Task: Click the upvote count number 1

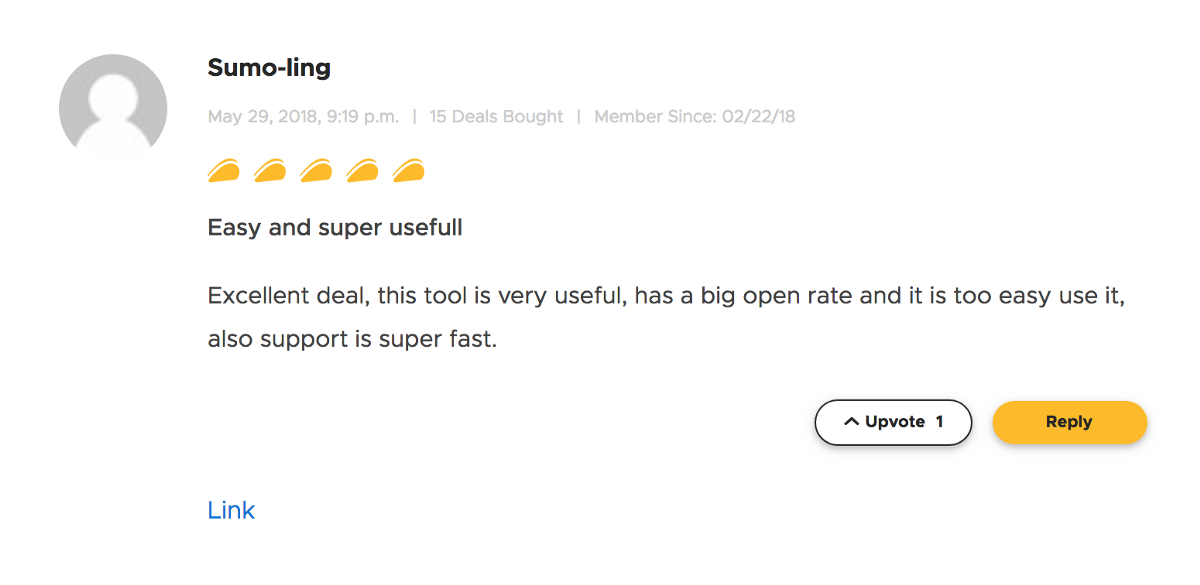Action: point(939,422)
